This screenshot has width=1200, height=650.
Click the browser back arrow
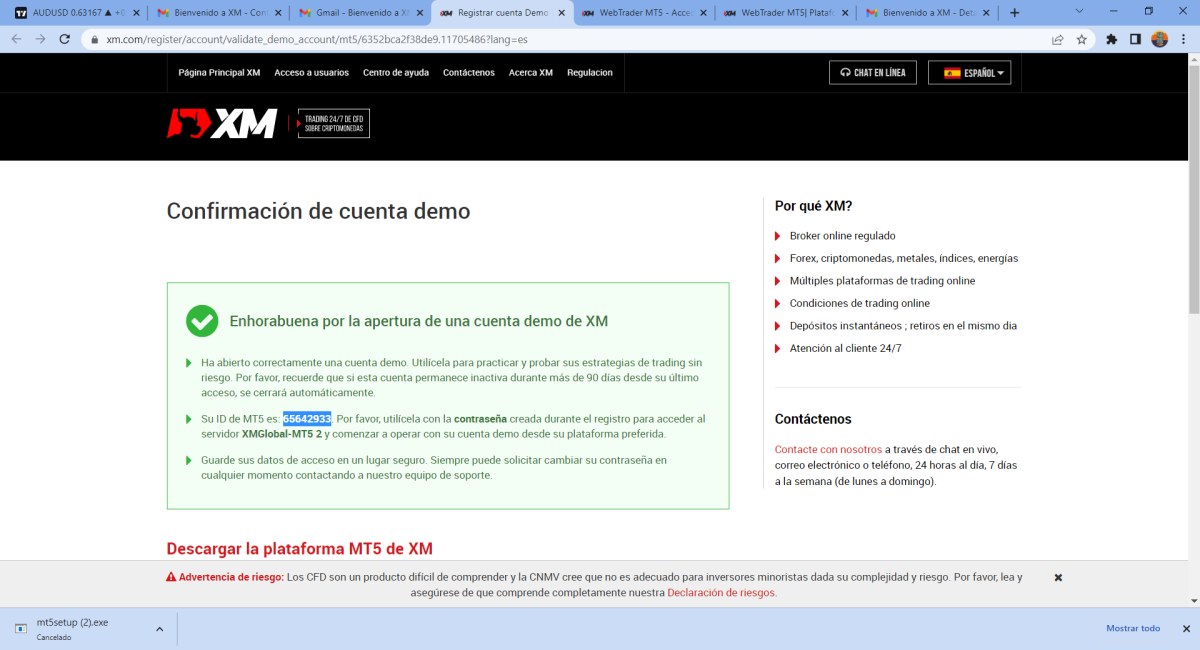(16, 39)
